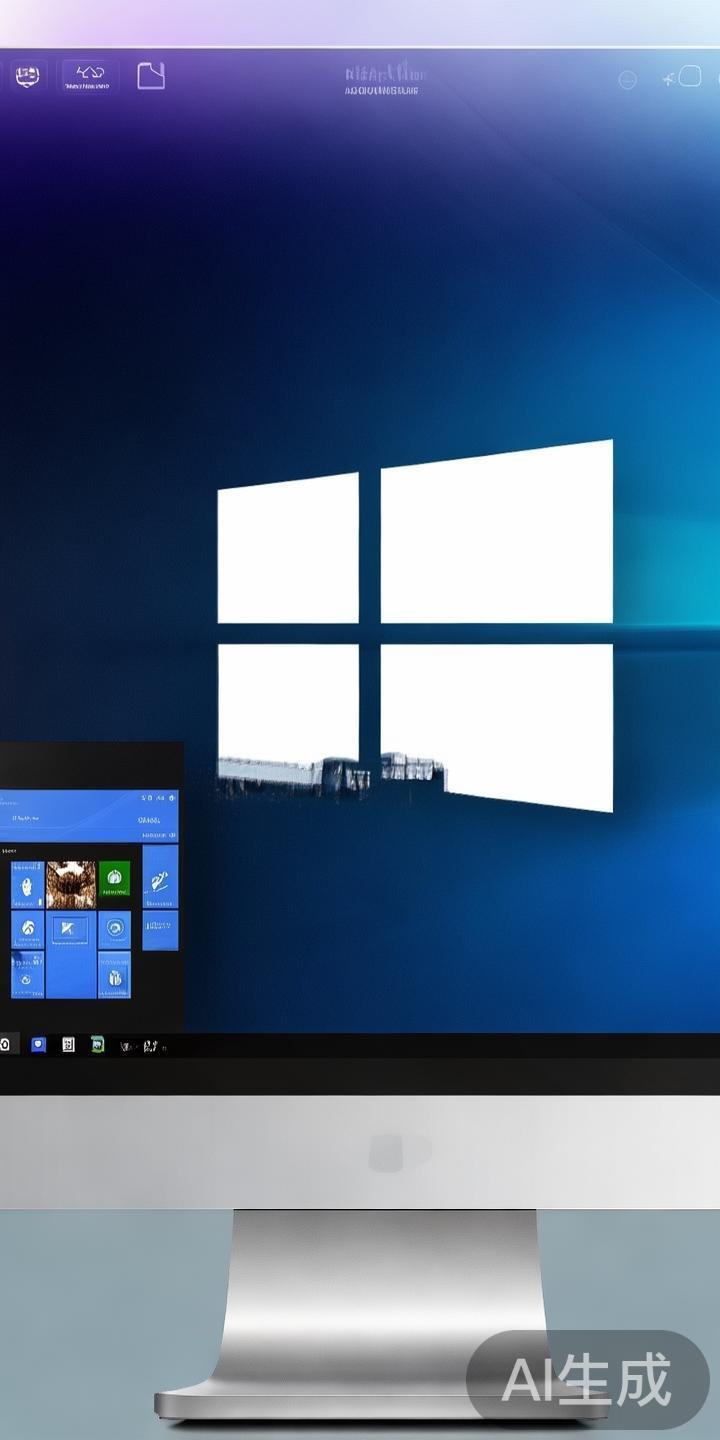This screenshot has width=720, height=1440.
Task: Click the circled minus icon at top right
Action: click(x=627, y=80)
